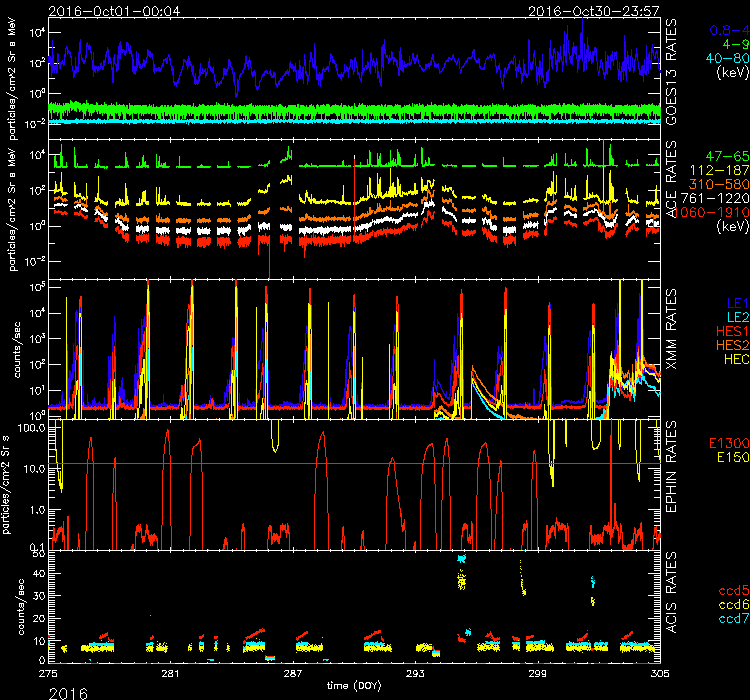Click the GOES13 (keV) unit label

coord(732,73)
